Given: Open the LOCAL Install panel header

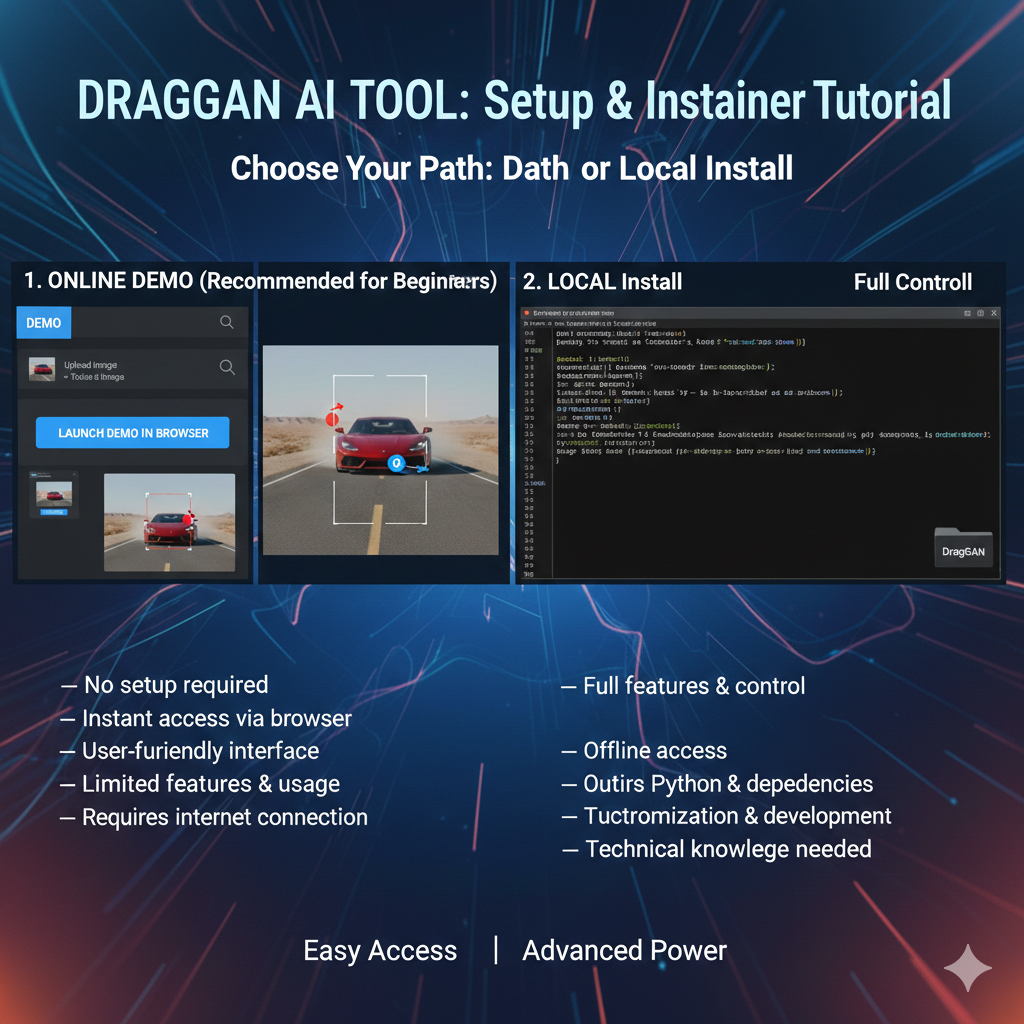Looking at the screenshot, I should [x=600, y=282].
